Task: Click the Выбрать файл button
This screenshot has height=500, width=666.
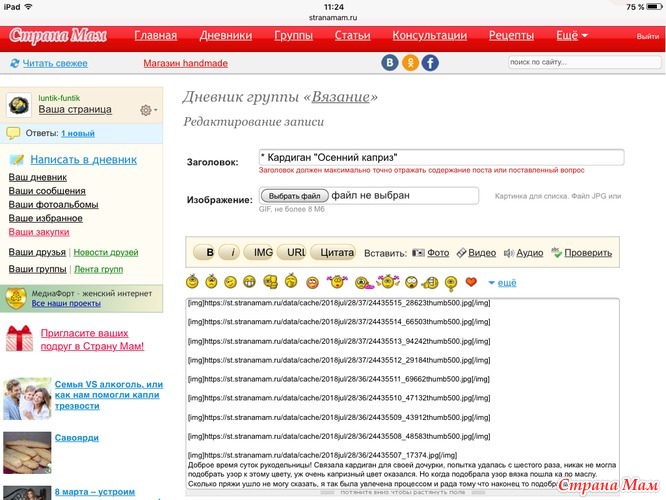Action: pyautogui.click(x=294, y=196)
